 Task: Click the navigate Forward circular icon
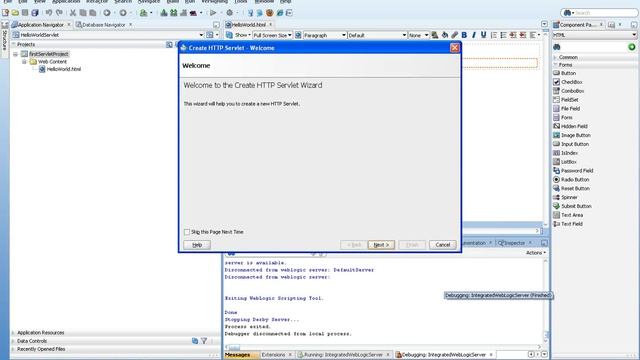(123, 13)
